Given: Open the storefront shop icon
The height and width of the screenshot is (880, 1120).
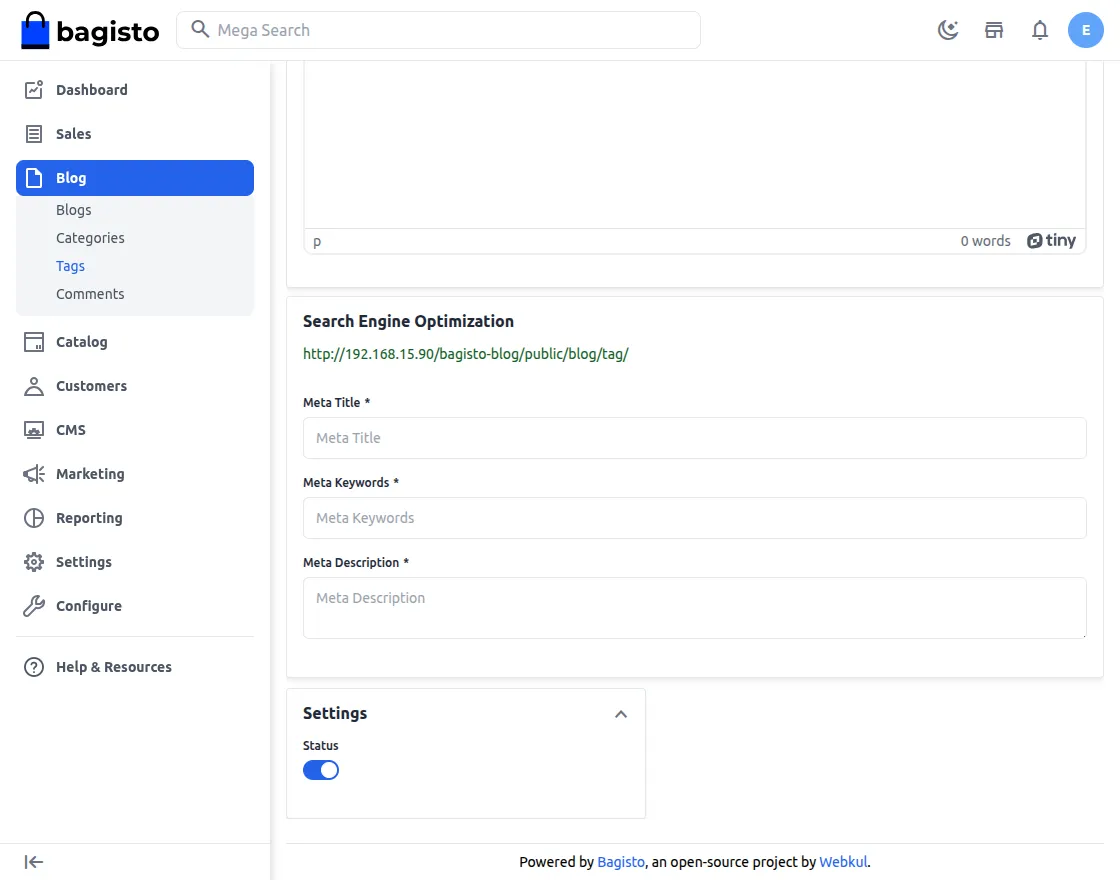Looking at the screenshot, I should (994, 30).
